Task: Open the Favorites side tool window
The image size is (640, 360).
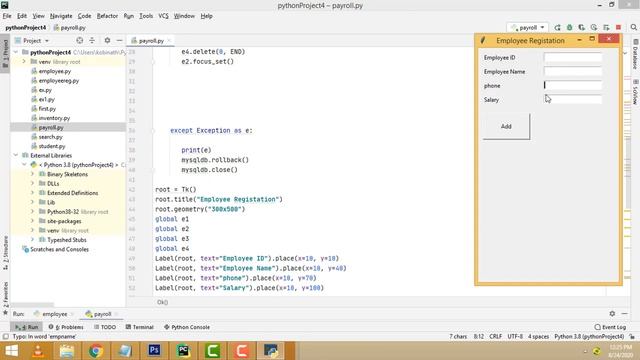Action: (5, 298)
